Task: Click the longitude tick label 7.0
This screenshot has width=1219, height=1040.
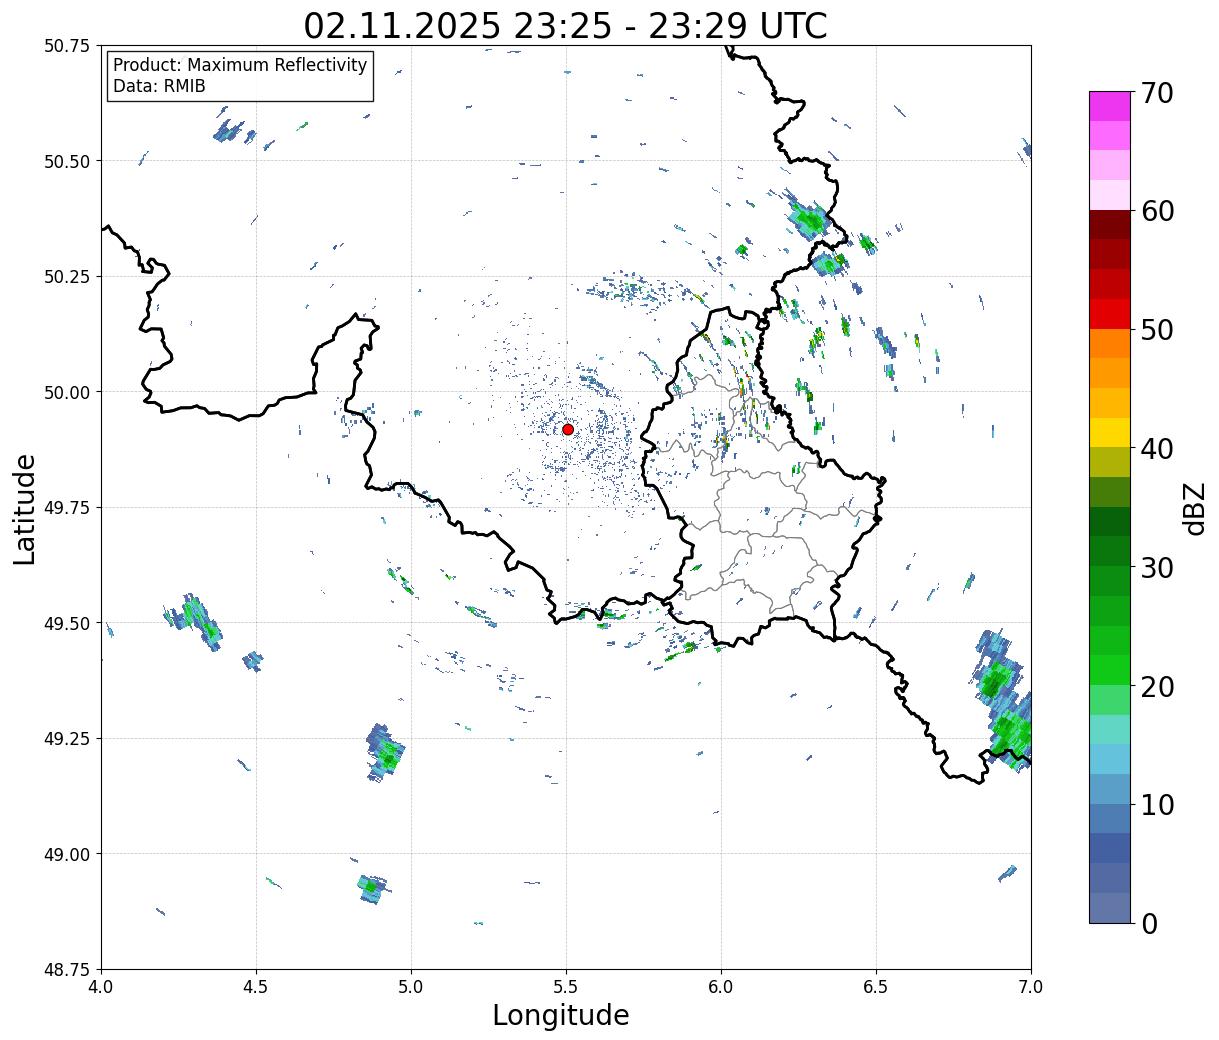Action: tap(1031, 987)
